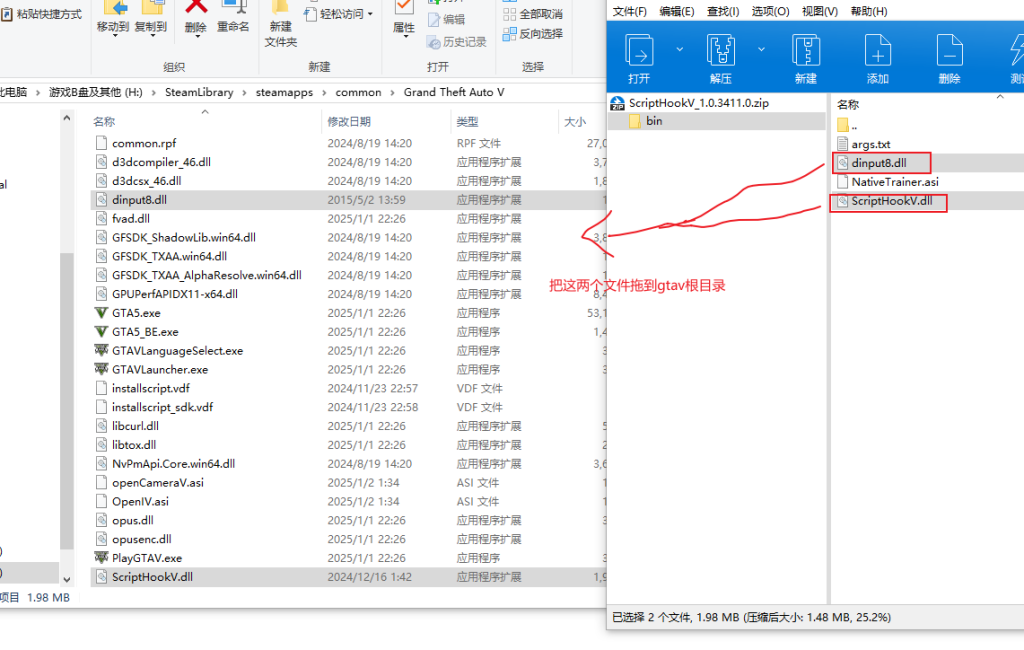
Task: Select libcurl.dll file icon
Action: coord(101,426)
